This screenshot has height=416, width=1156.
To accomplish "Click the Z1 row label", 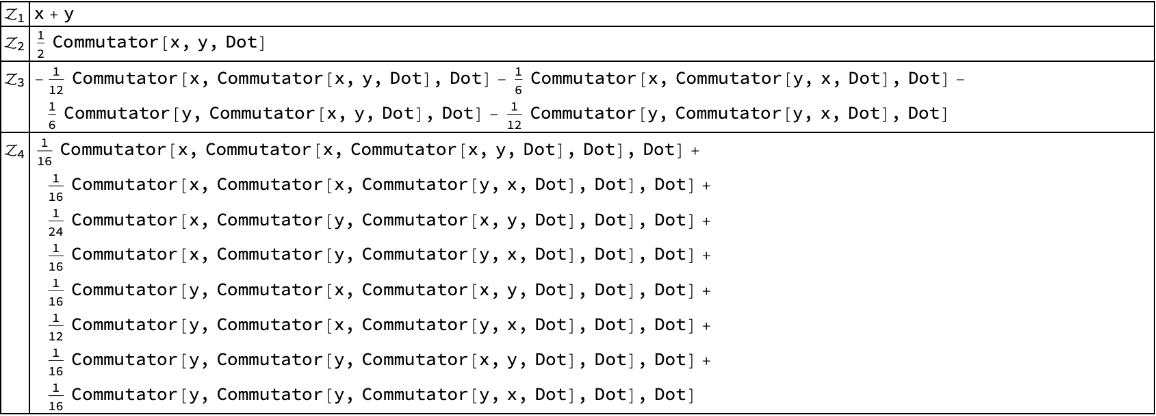I will pyautogui.click(x=15, y=17).
